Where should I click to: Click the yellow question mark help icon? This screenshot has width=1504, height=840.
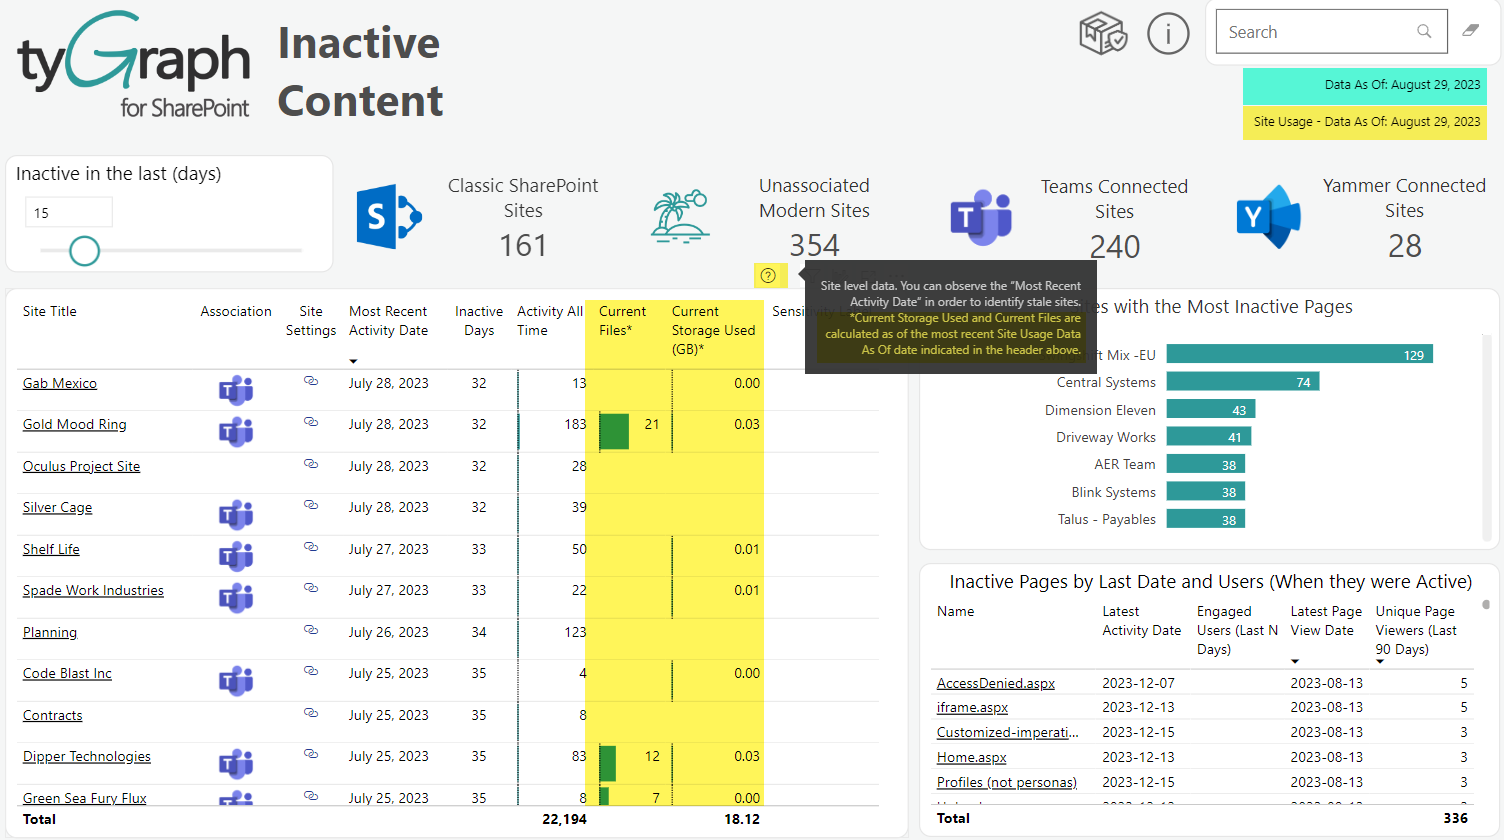pos(768,276)
